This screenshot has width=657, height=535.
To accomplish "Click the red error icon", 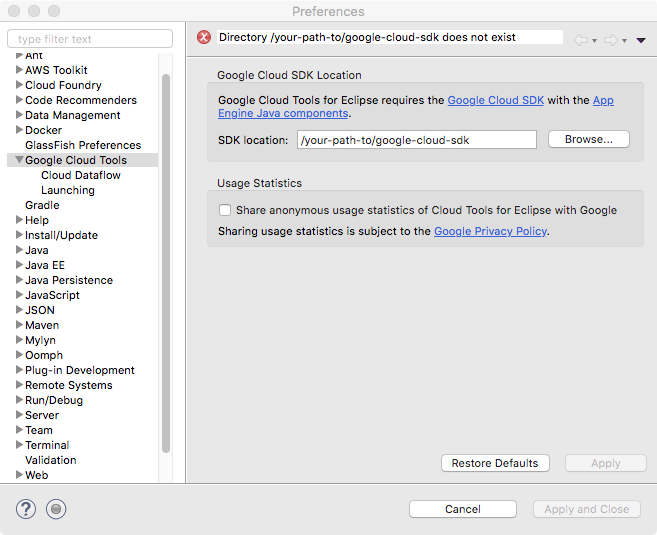I will [204, 37].
